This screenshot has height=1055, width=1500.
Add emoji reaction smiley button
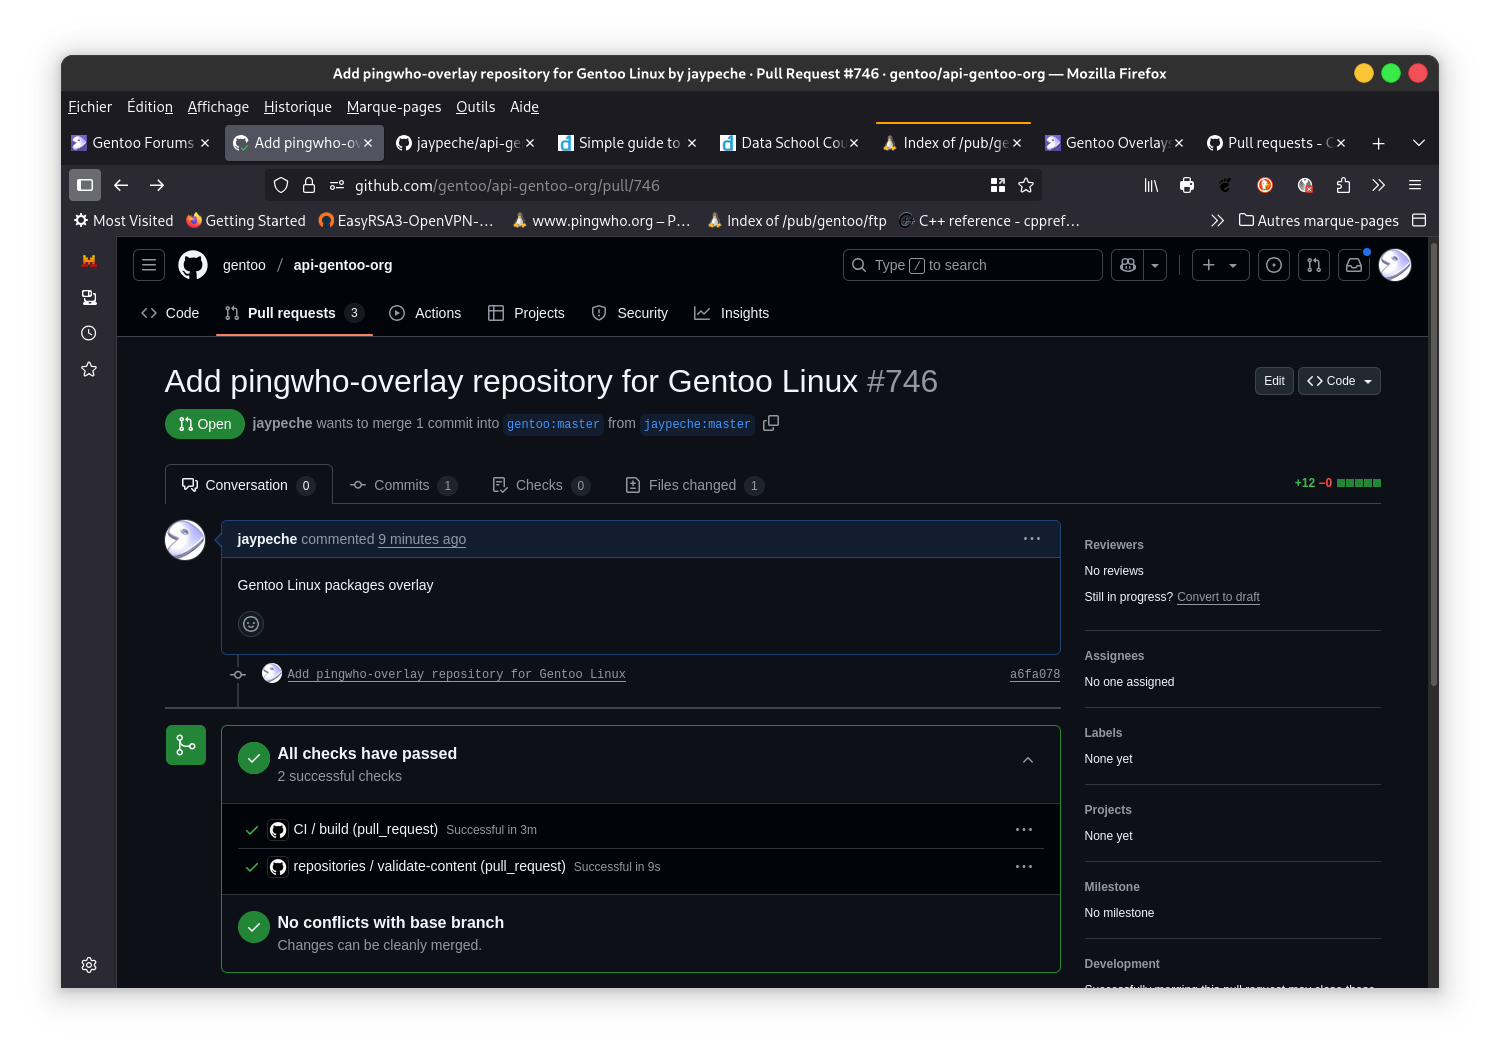point(251,624)
